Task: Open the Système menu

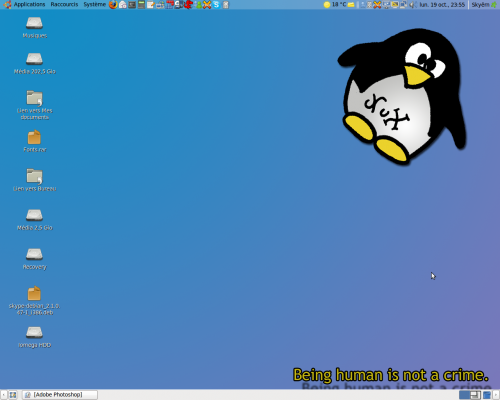Action: pyautogui.click(x=95, y=4)
